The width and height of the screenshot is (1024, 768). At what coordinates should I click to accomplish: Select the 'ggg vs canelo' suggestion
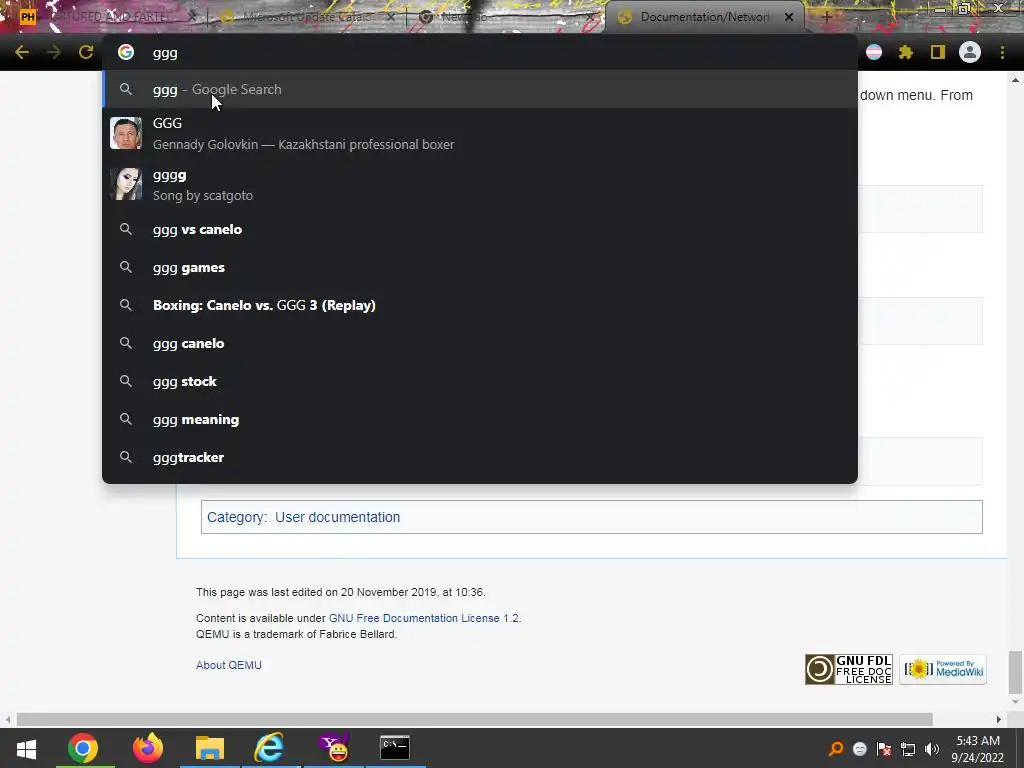(x=480, y=229)
